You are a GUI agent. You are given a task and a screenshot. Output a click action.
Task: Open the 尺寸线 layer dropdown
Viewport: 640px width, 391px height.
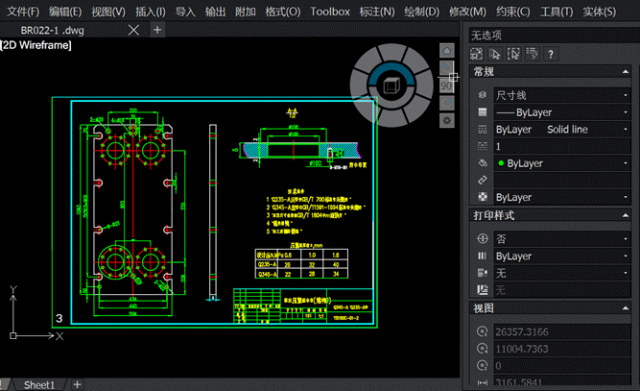click(x=562, y=96)
